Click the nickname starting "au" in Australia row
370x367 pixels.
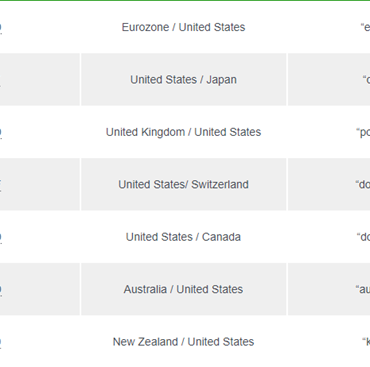(363, 289)
